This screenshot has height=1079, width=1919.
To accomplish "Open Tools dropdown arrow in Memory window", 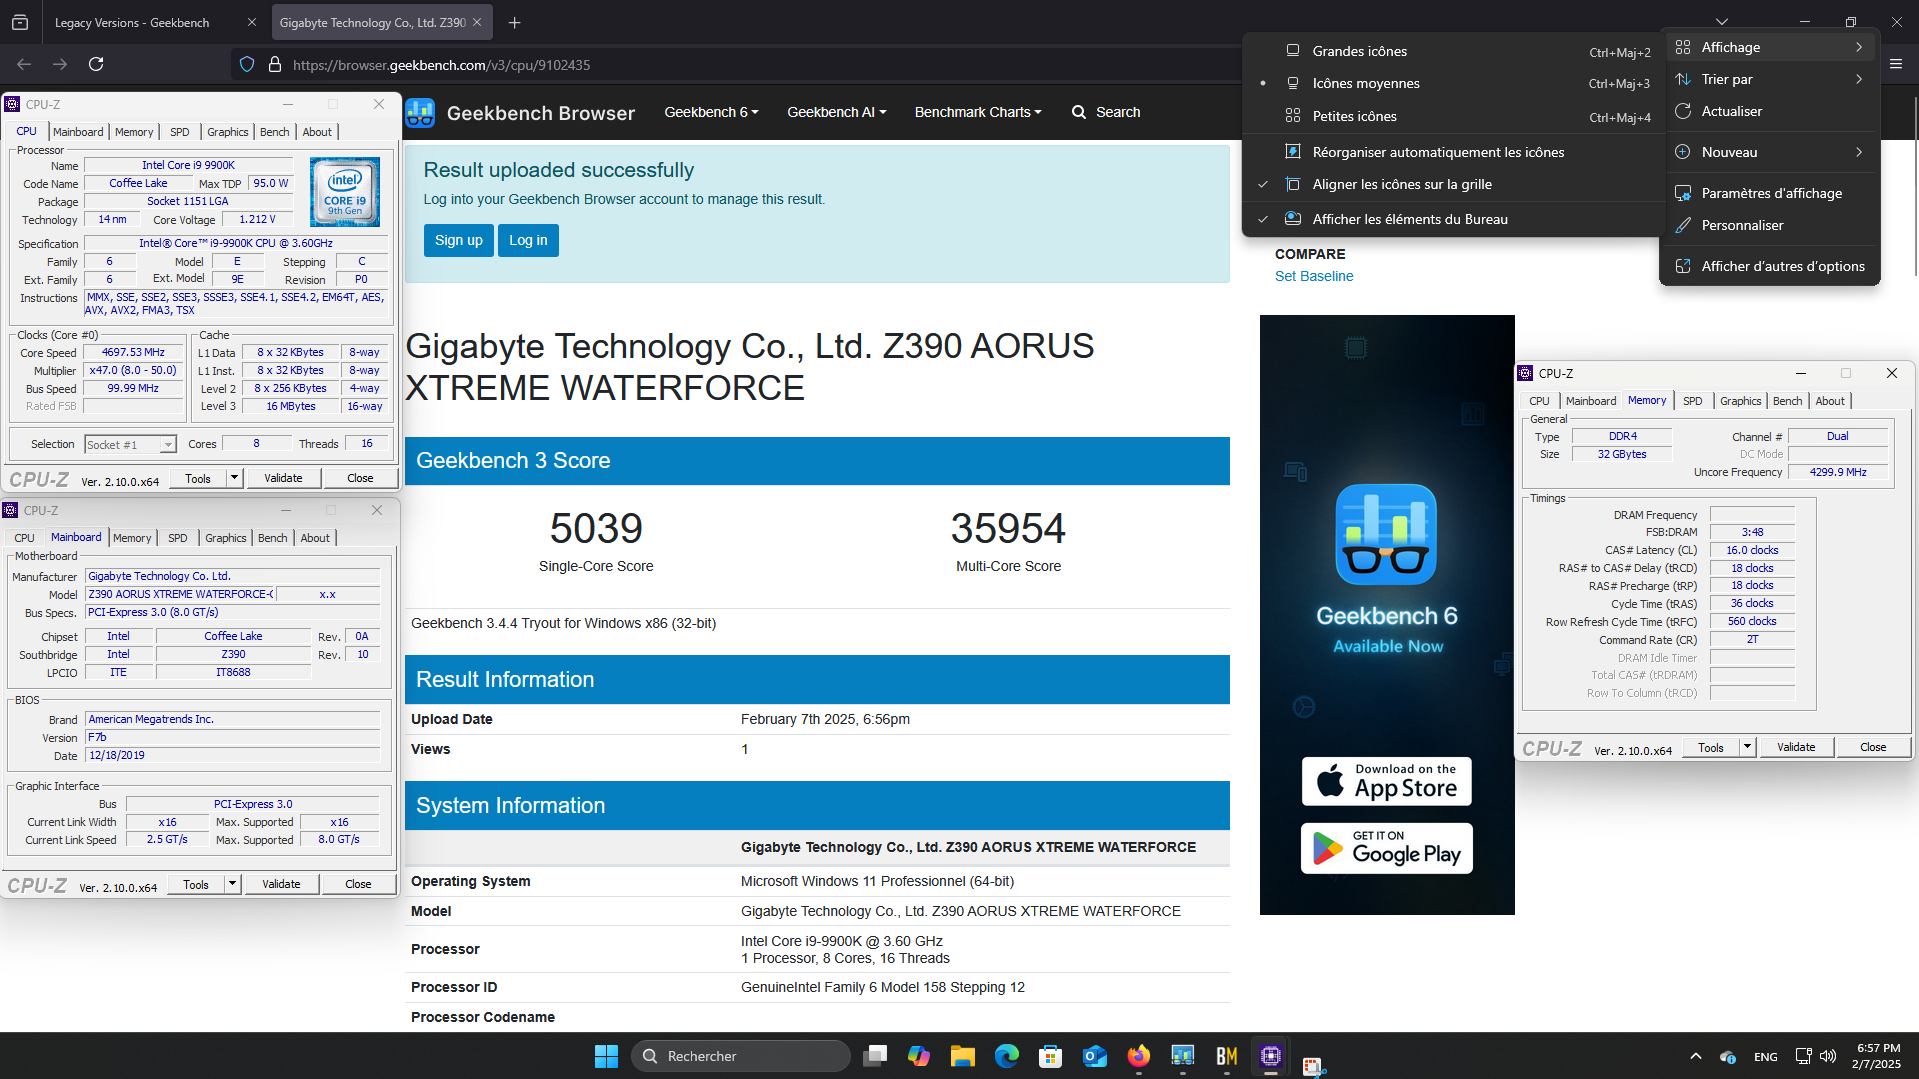I will pos(1747,747).
